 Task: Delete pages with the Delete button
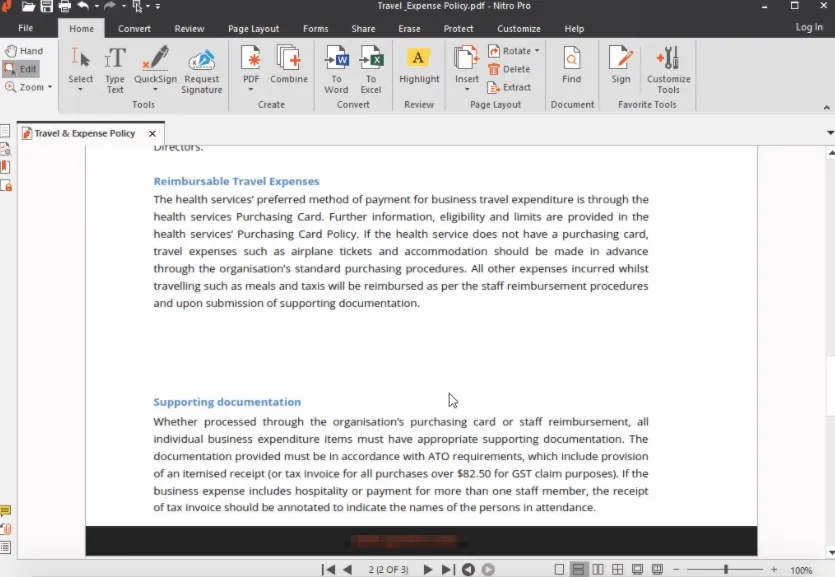[x=509, y=69]
